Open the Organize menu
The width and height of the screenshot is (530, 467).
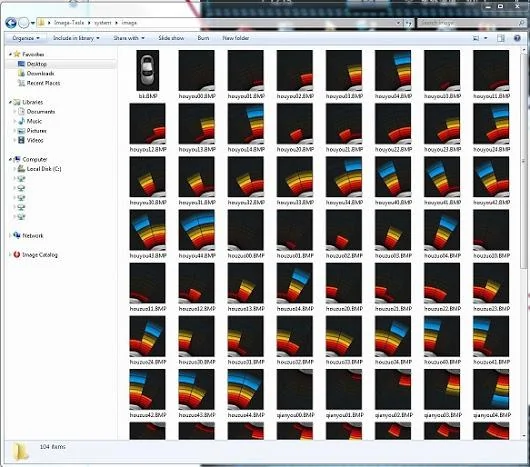[x=26, y=38]
